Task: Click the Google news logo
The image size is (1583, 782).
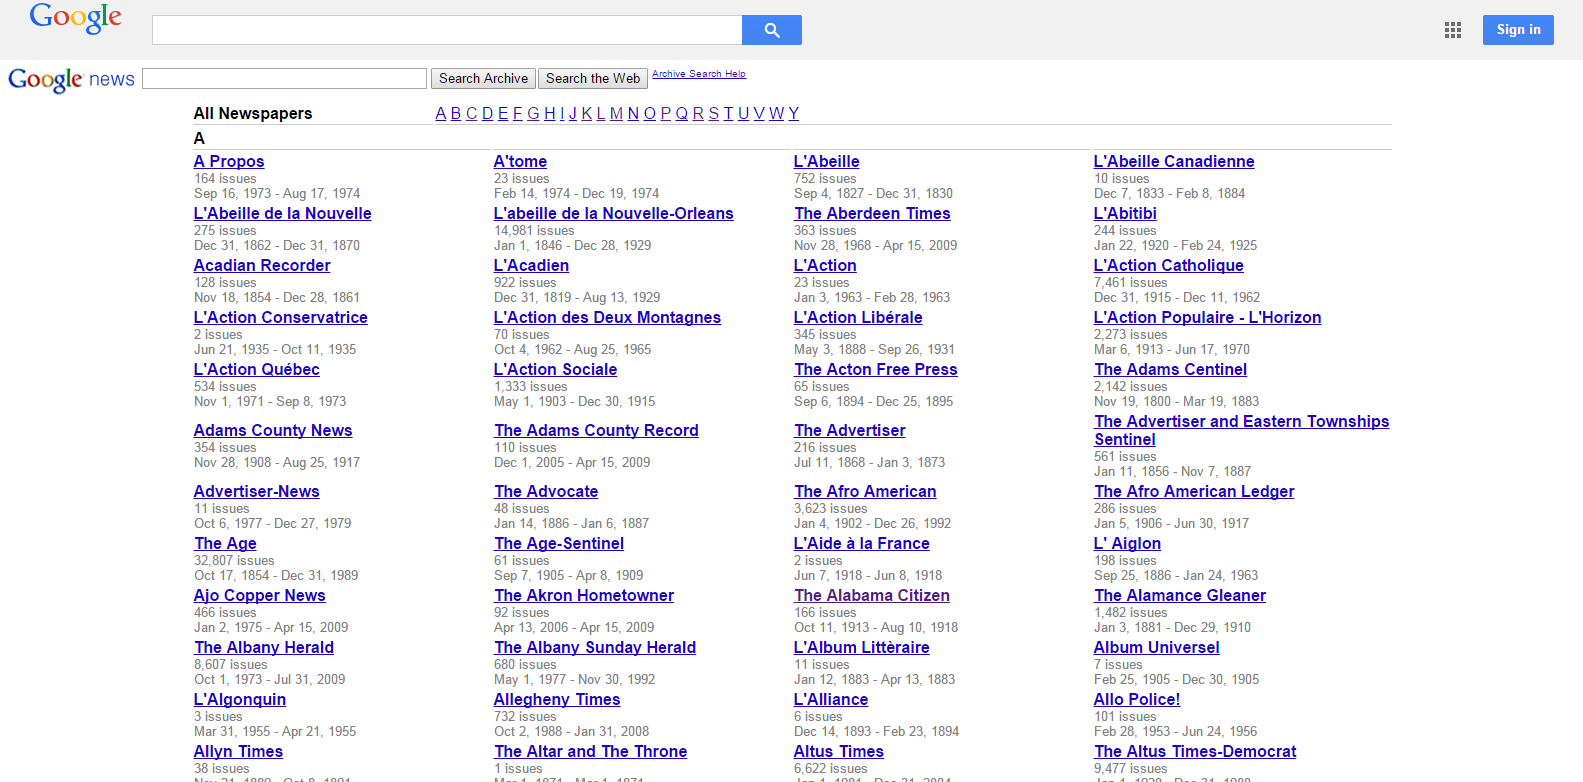Action: (71, 80)
